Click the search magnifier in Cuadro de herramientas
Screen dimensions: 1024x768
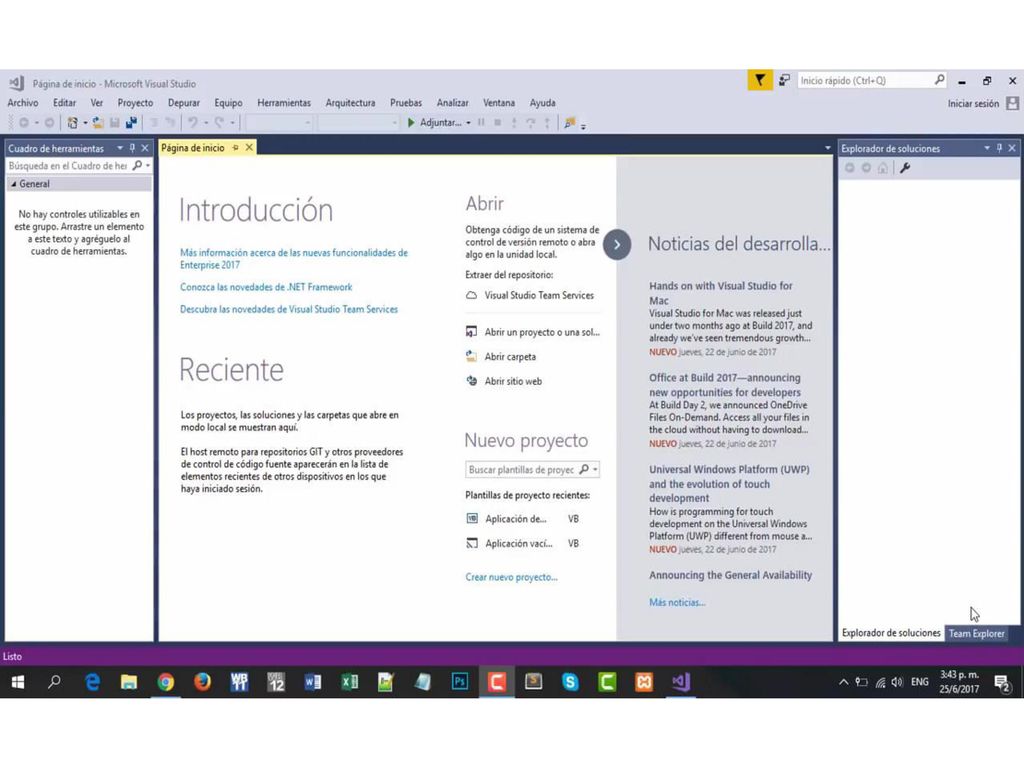[x=136, y=166]
